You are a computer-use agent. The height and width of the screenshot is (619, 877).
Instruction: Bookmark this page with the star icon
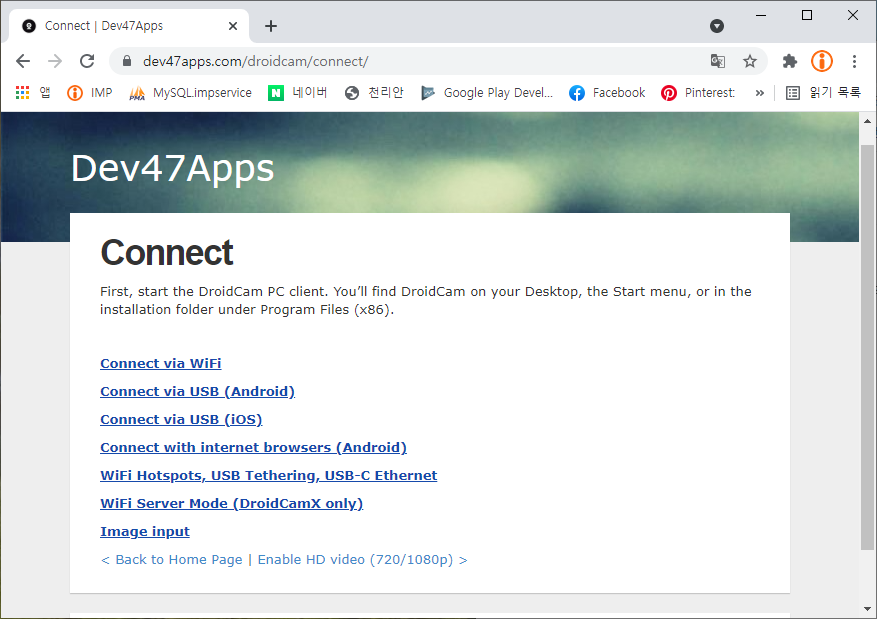tap(749, 61)
